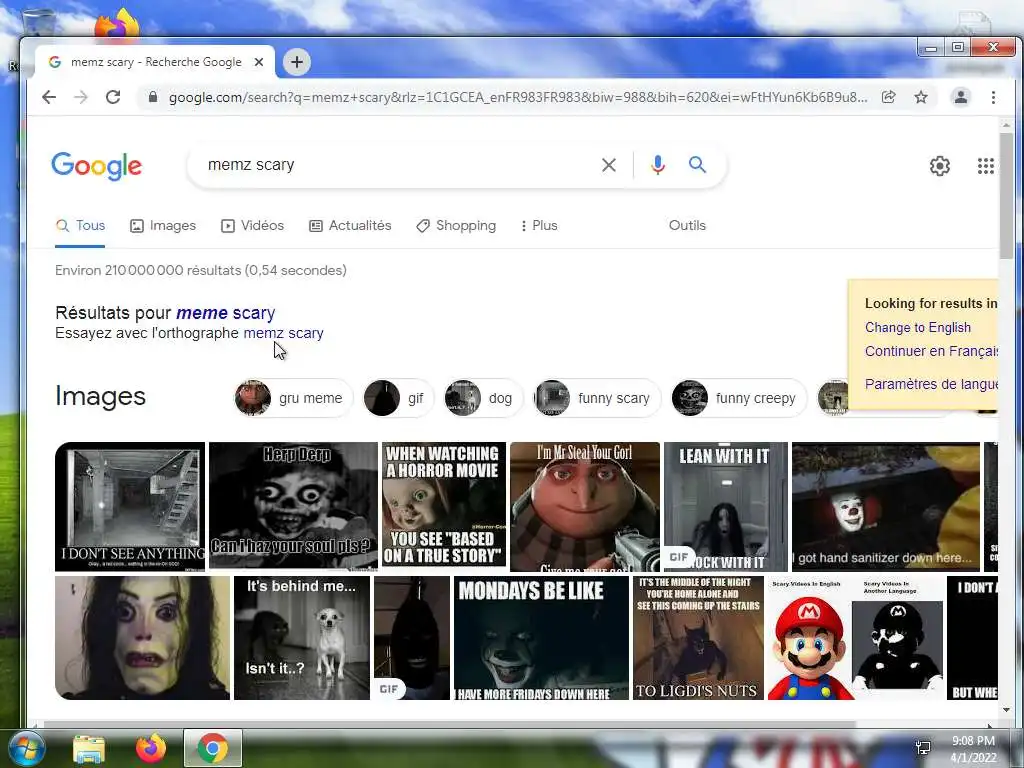Bookmark this page with the star icon

921,97
